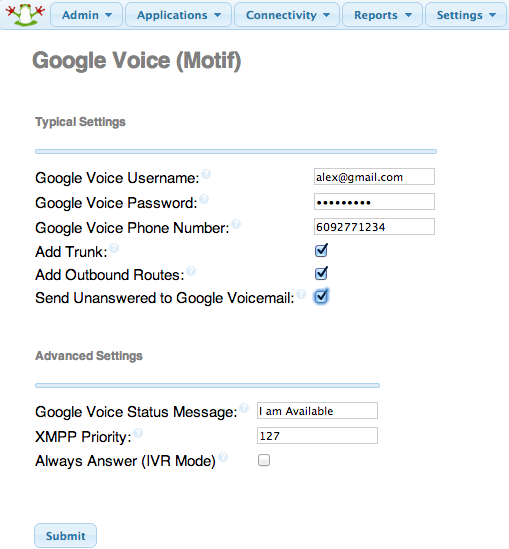
Task: Focus the Google Voice Username field
Action: point(374,177)
